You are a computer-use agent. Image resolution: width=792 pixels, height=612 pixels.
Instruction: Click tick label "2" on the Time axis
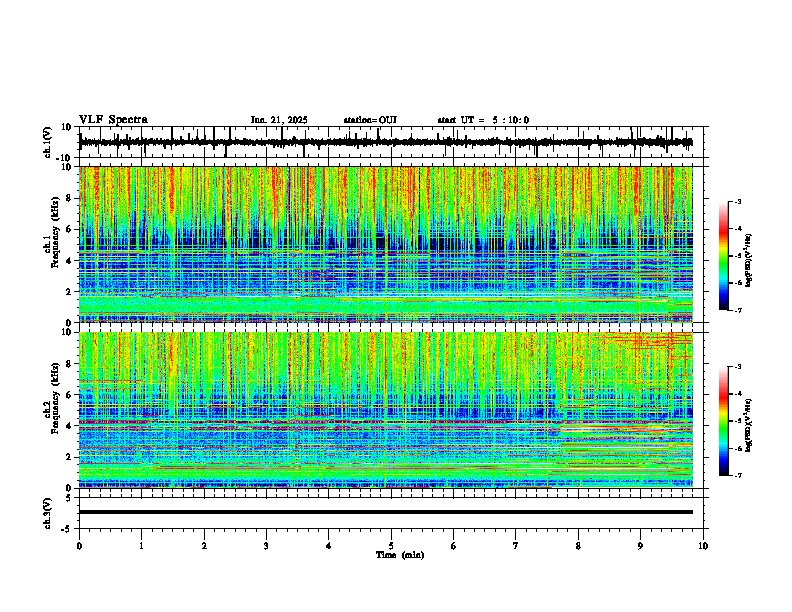pyautogui.click(x=204, y=546)
